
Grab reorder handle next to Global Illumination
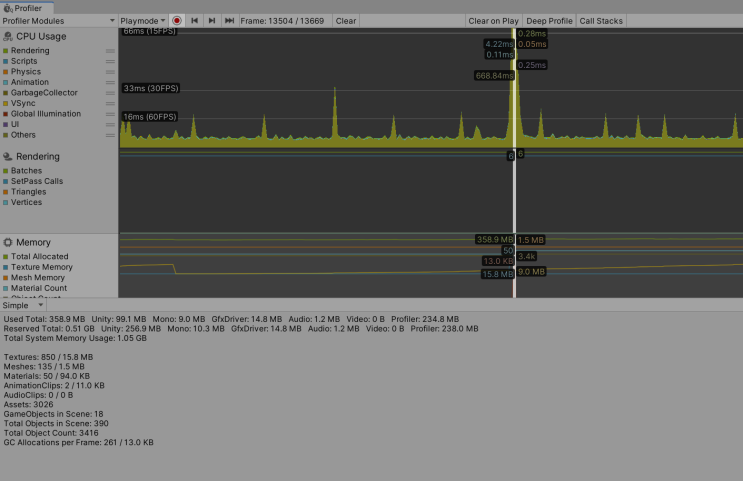[110, 114]
